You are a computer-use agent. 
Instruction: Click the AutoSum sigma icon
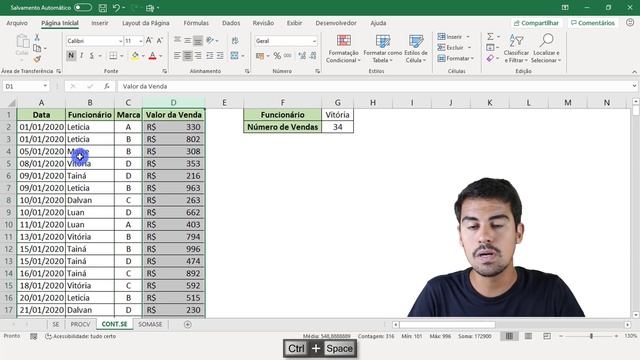click(490, 37)
